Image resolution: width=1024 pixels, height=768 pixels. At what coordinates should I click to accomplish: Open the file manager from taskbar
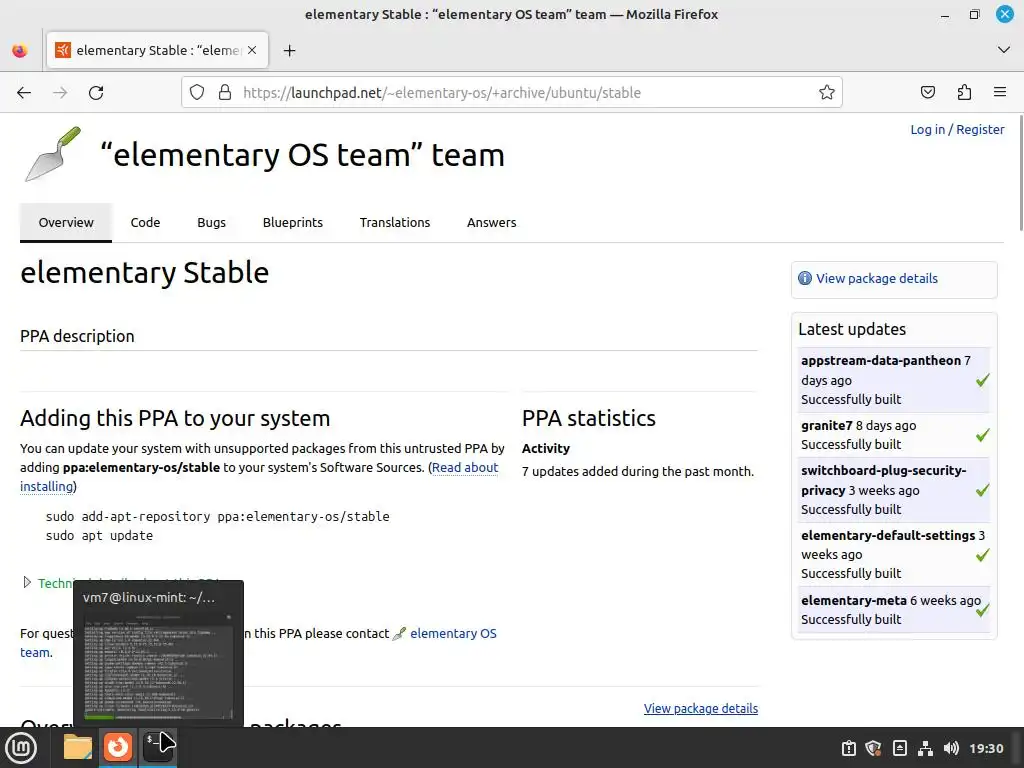(77, 747)
